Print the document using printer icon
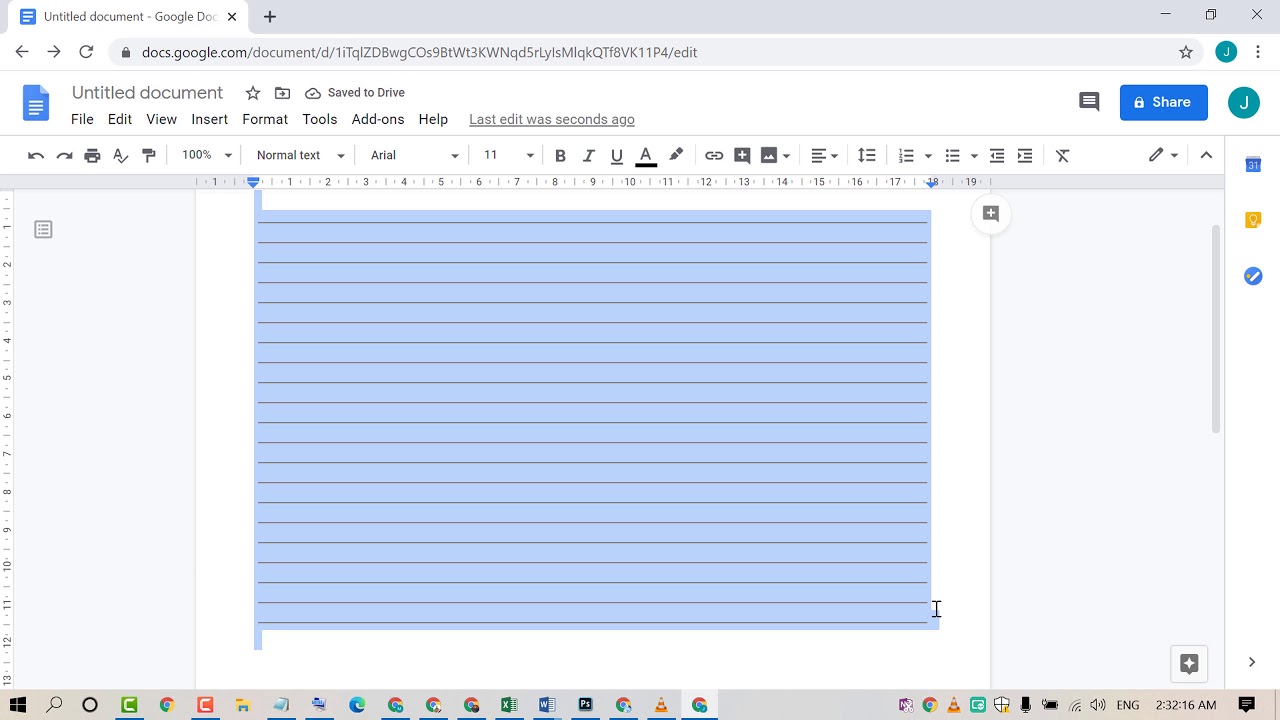Screen dimensions: 1280x720 [92, 155]
